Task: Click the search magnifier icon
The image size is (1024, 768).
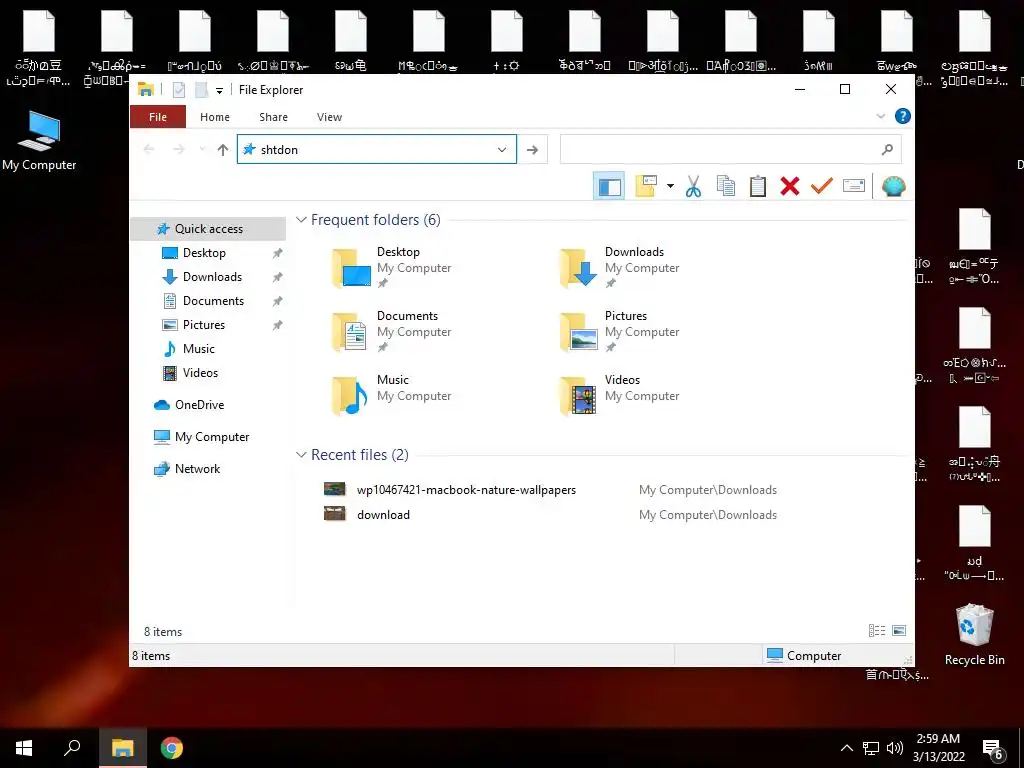Action: pyautogui.click(x=887, y=150)
